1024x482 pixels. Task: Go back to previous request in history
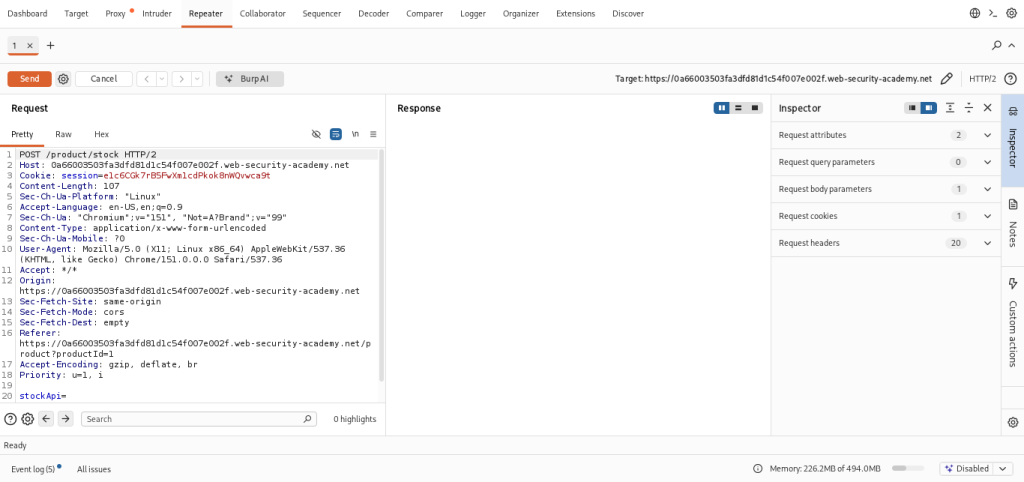146,79
